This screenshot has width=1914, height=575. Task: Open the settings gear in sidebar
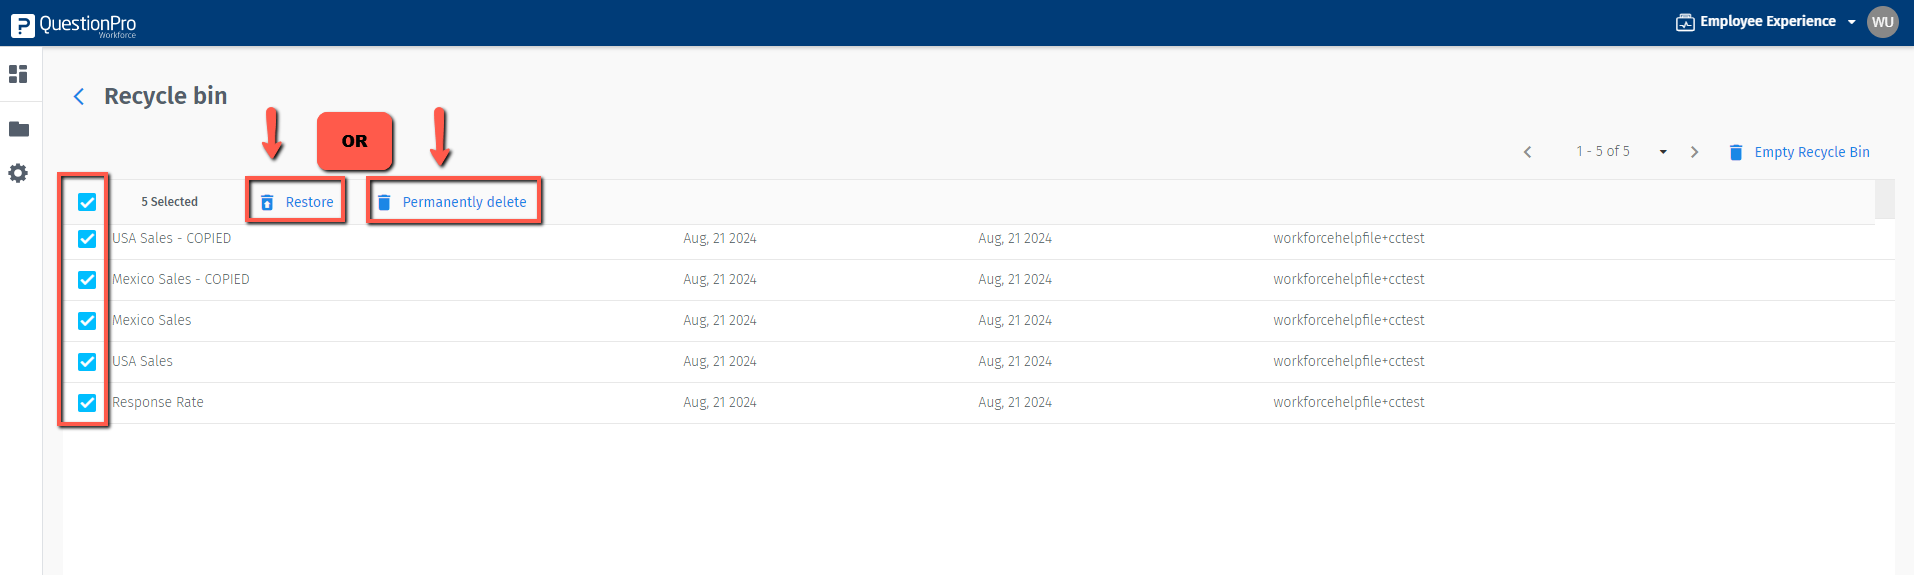pos(18,173)
